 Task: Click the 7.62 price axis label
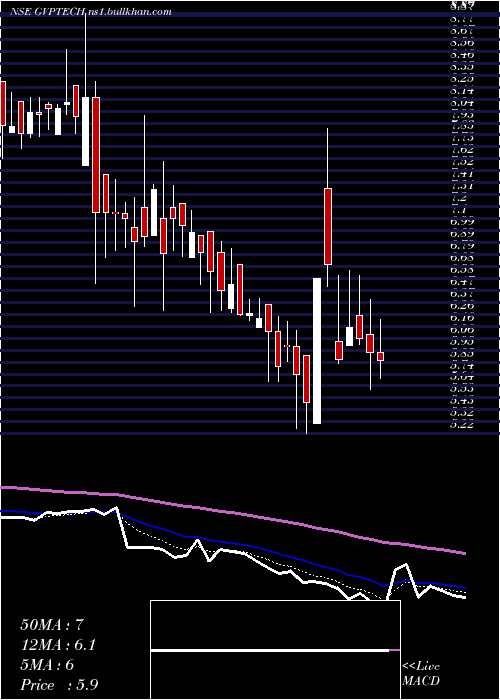coord(462,150)
